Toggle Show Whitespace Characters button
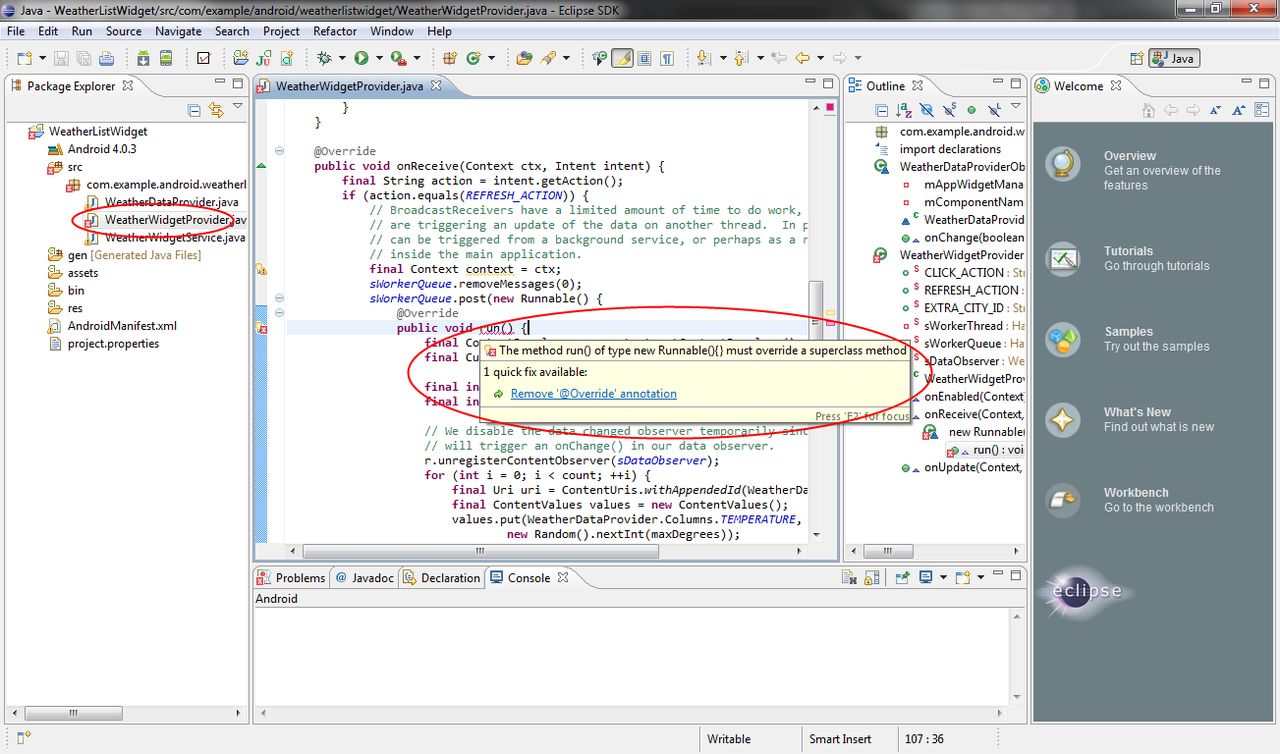The height and width of the screenshot is (754, 1280). [x=667, y=58]
